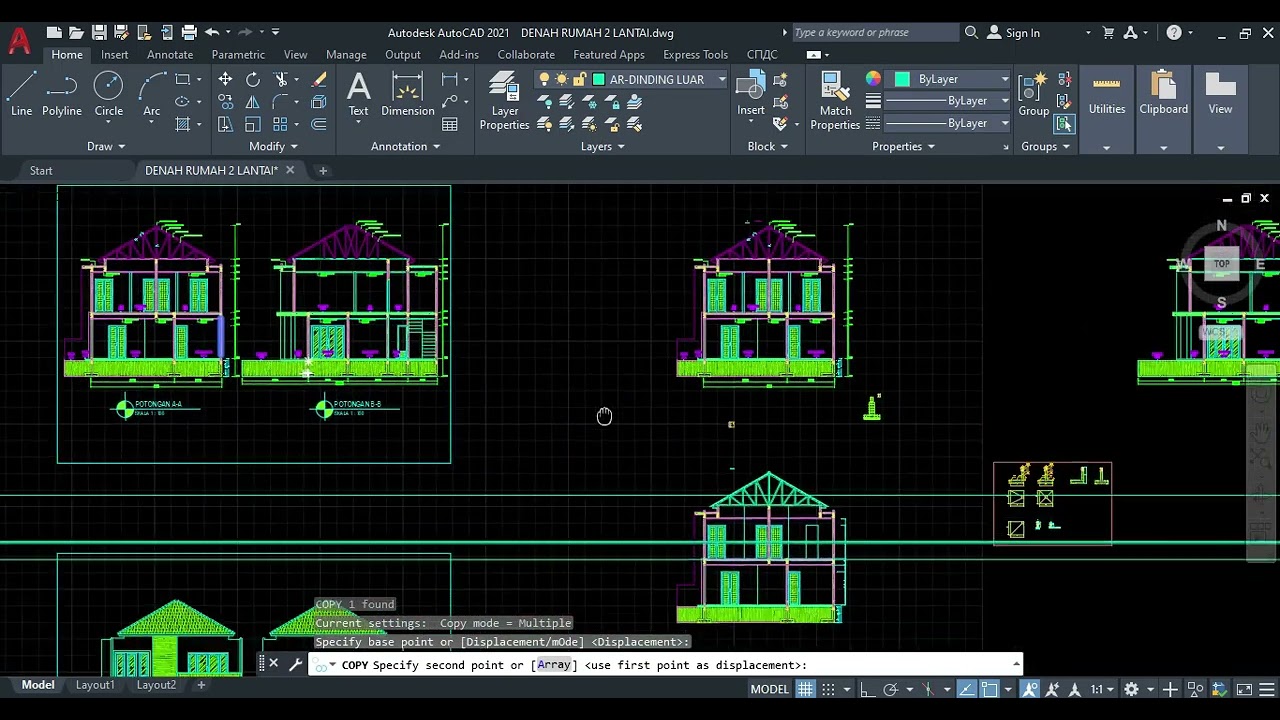Open the Autodesk App Store cart icon
Screen dimensions: 1280x720
point(1108,33)
